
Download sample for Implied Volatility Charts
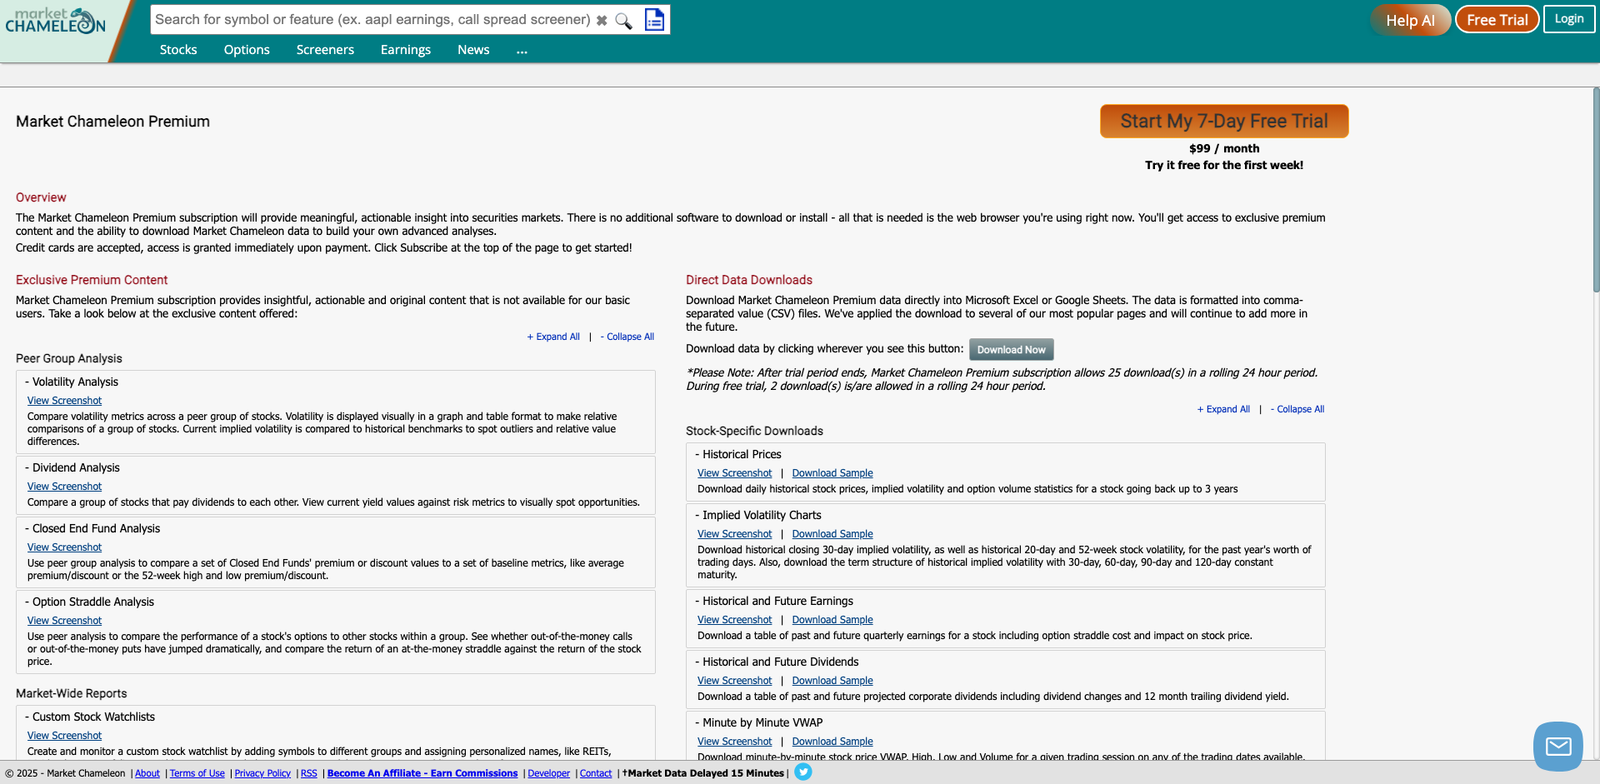832,534
